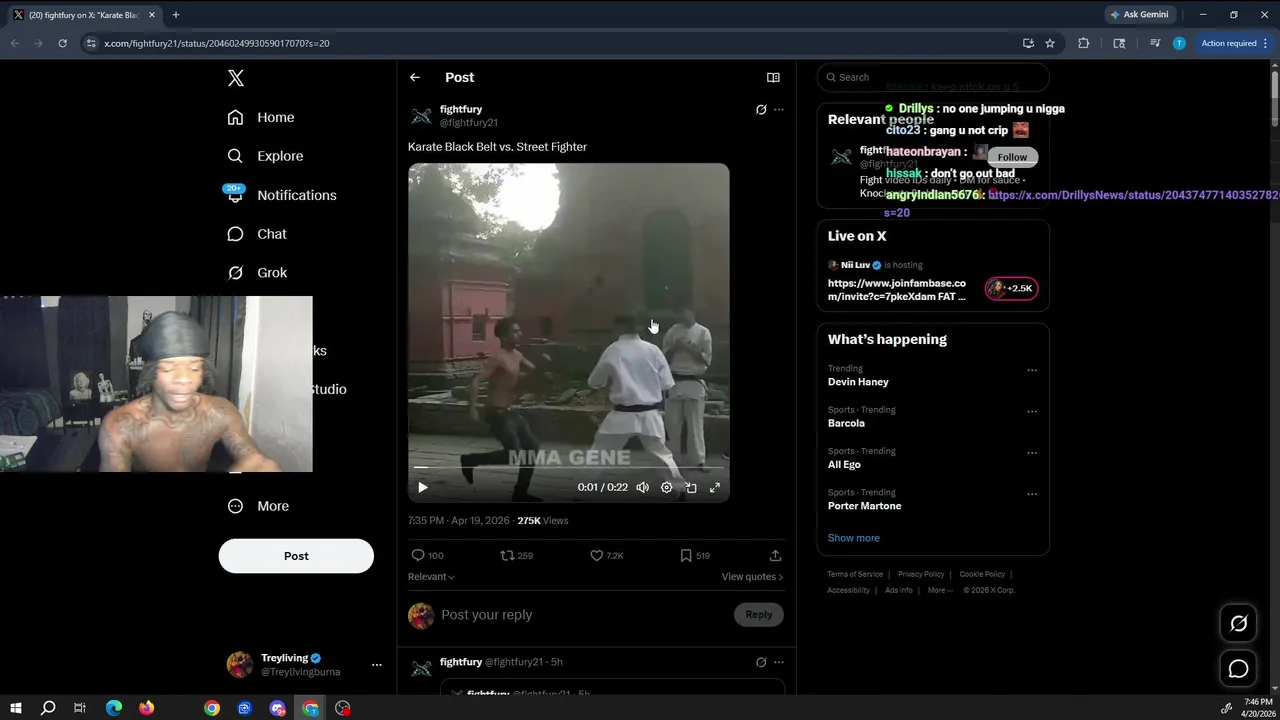Screen dimensions: 1280x720
Task: Seek on the video progress bar
Action: 568,467
